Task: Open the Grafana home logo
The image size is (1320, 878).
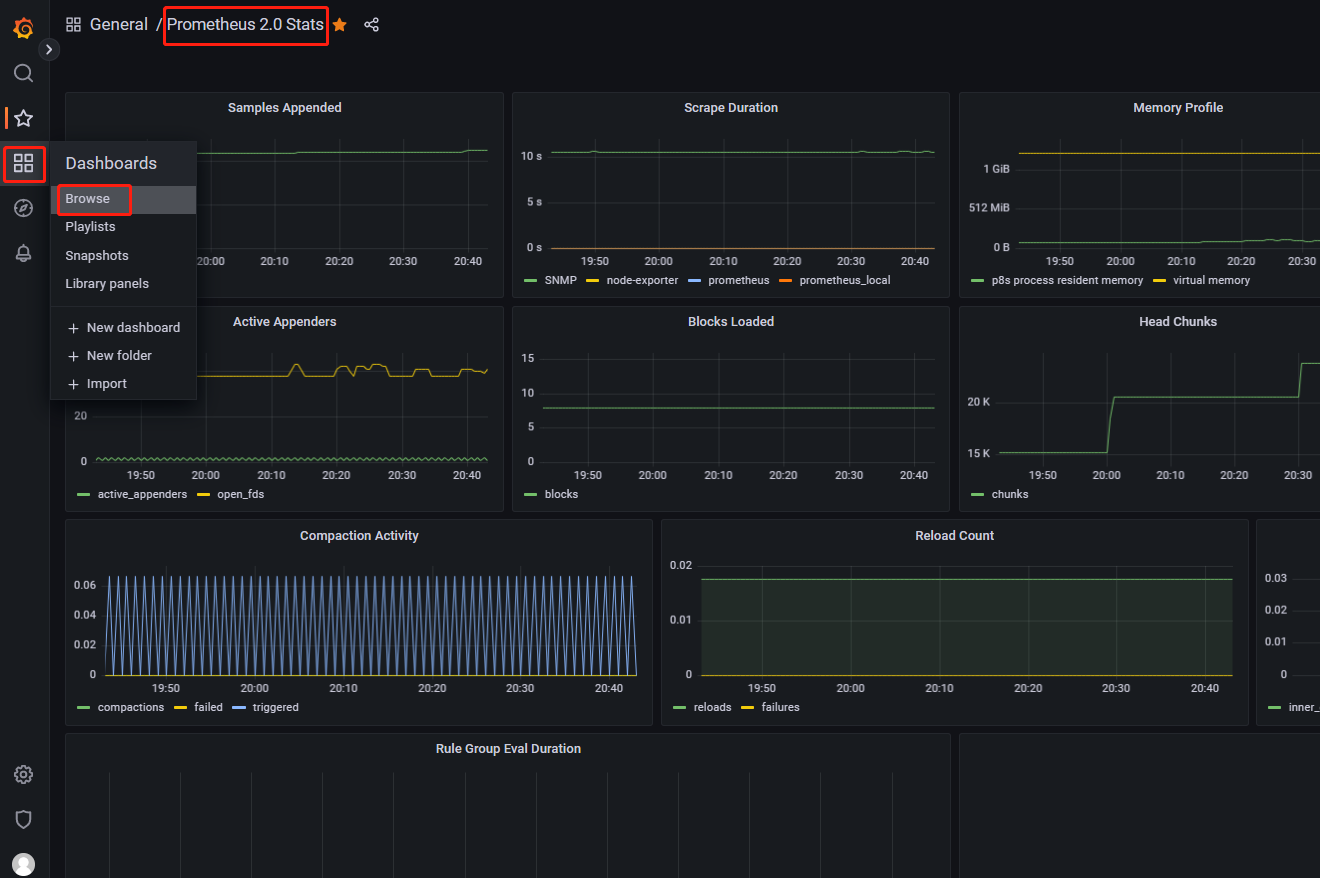Action: [x=24, y=28]
